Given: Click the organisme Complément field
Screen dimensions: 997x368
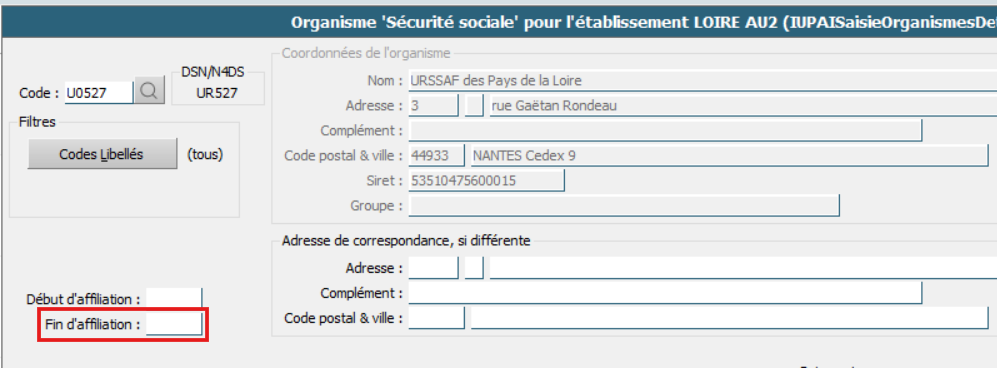Looking at the screenshot, I should [x=665, y=130].
